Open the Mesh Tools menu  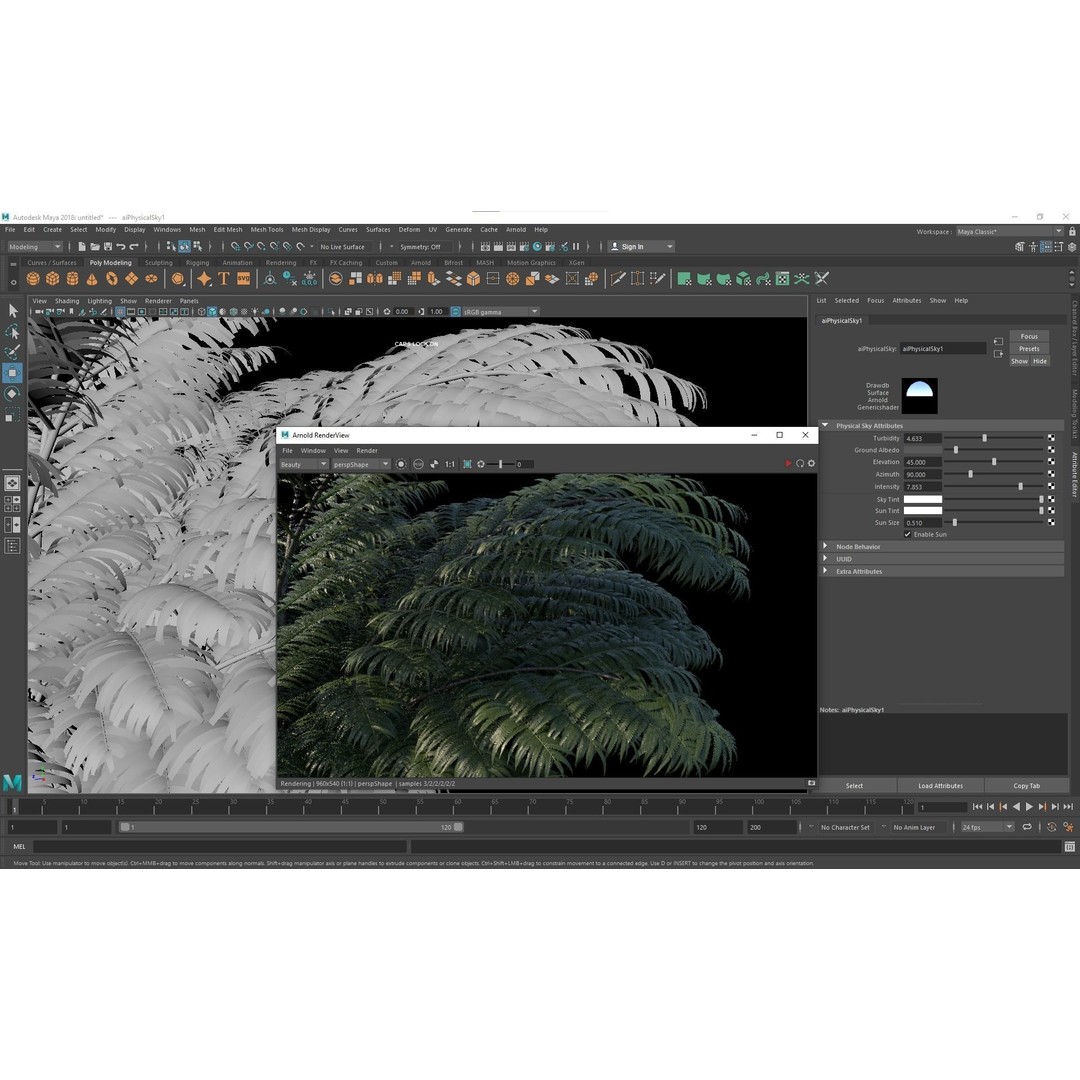(267, 230)
